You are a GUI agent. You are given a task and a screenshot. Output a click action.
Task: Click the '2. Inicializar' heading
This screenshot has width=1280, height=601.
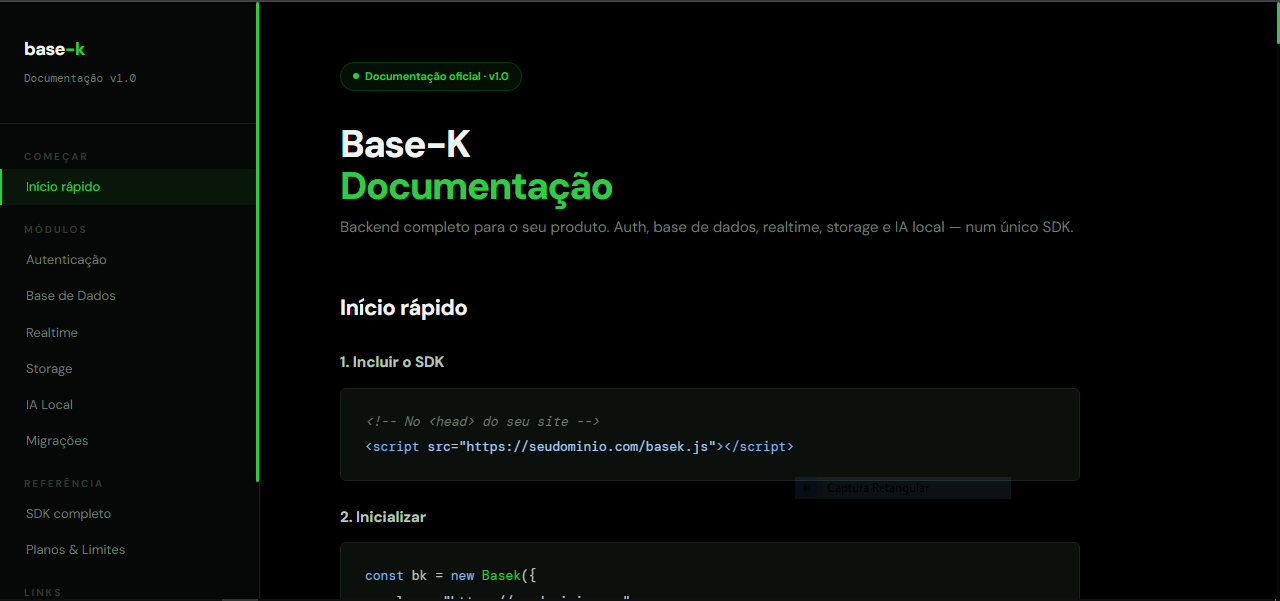pyautogui.click(x=383, y=517)
